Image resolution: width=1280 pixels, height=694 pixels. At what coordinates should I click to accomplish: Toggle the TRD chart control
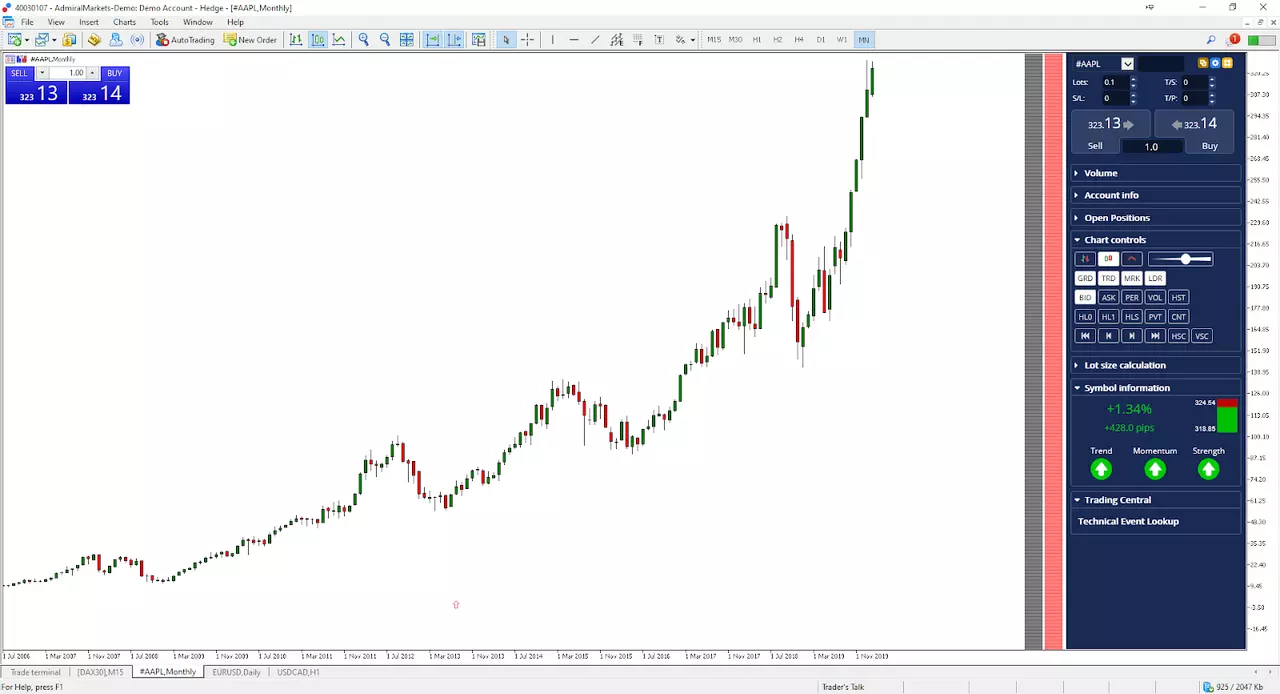pyautogui.click(x=1108, y=278)
